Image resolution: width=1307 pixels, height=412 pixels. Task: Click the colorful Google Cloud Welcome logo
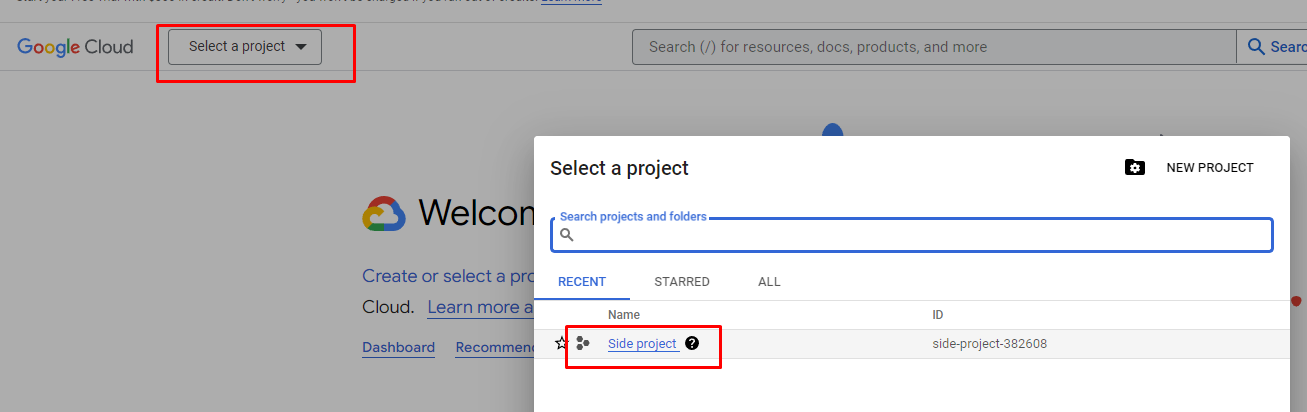click(384, 214)
